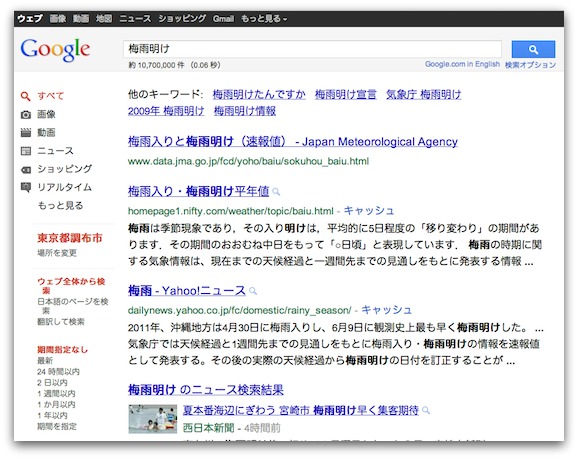Click the search box containing 梅雨明け
Image resolution: width=578 pixels, height=459 pixels.
click(x=312, y=49)
